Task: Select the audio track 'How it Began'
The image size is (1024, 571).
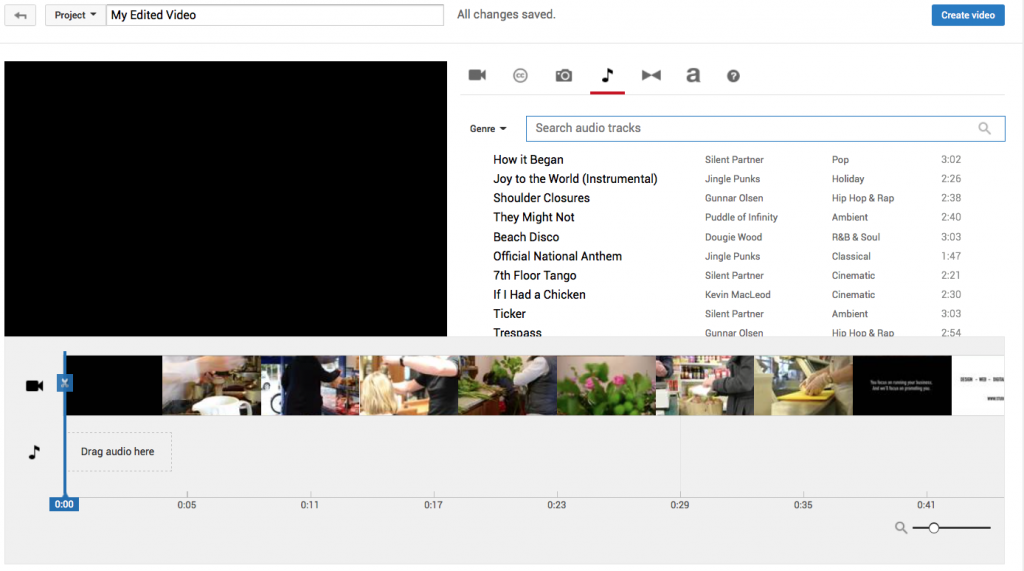Action: [x=528, y=159]
